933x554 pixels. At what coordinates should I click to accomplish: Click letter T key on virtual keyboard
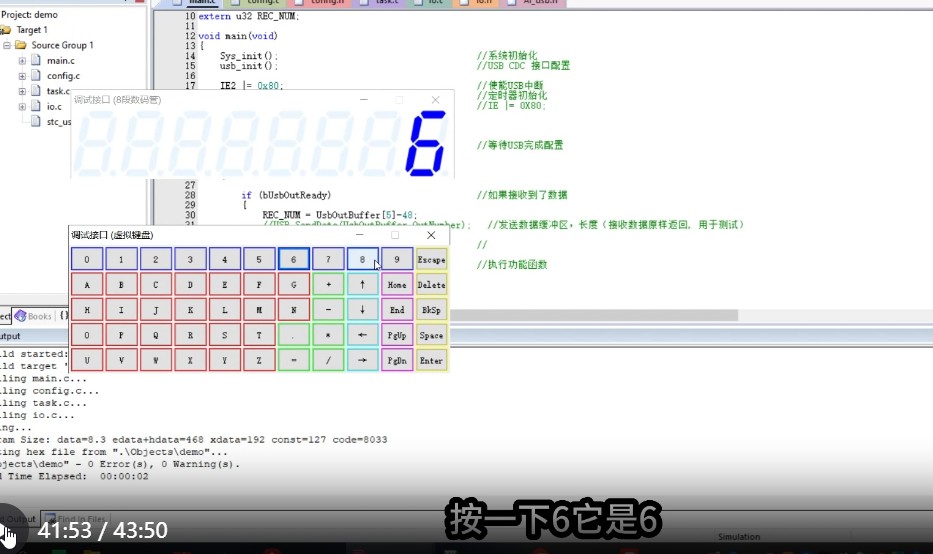coord(259,335)
